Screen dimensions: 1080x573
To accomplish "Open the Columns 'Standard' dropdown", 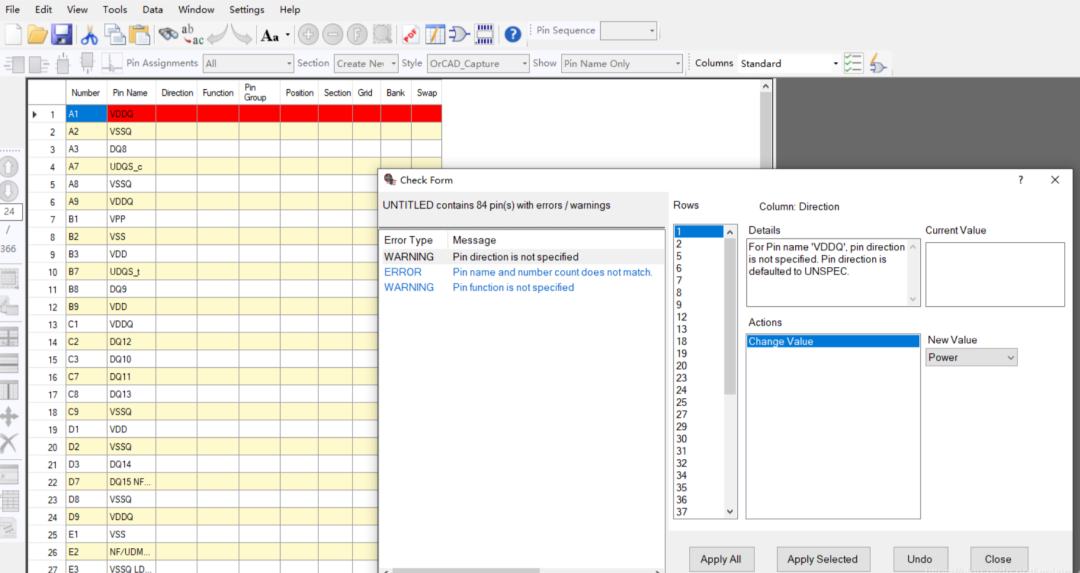I will (x=789, y=63).
